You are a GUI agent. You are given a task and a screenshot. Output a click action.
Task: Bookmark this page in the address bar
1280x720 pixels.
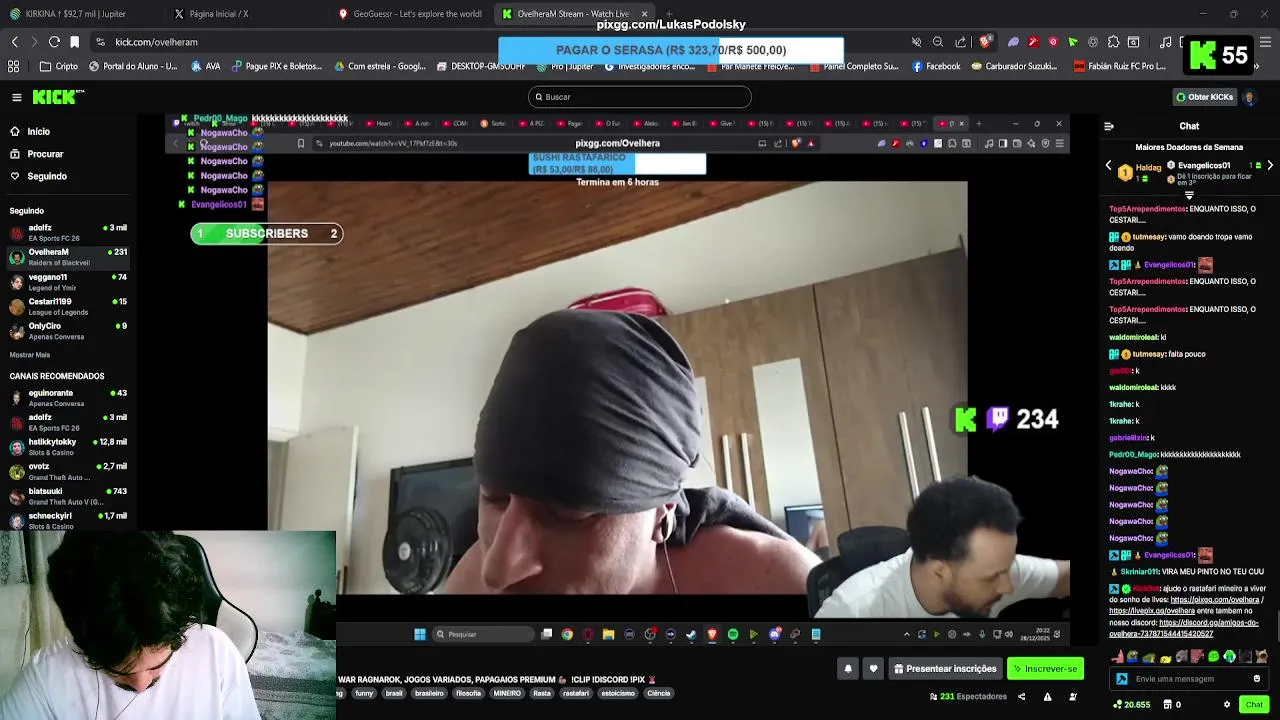[x=74, y=42]
